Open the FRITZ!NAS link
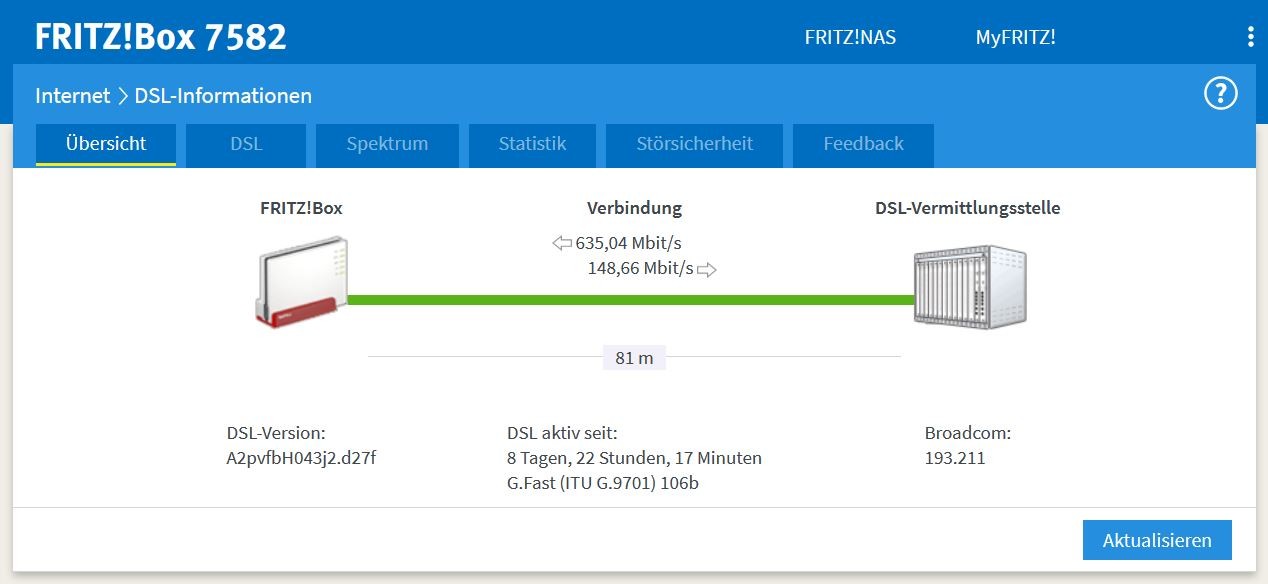The height and width of the screenshot is (584, 1268). (x=850, y=37)
